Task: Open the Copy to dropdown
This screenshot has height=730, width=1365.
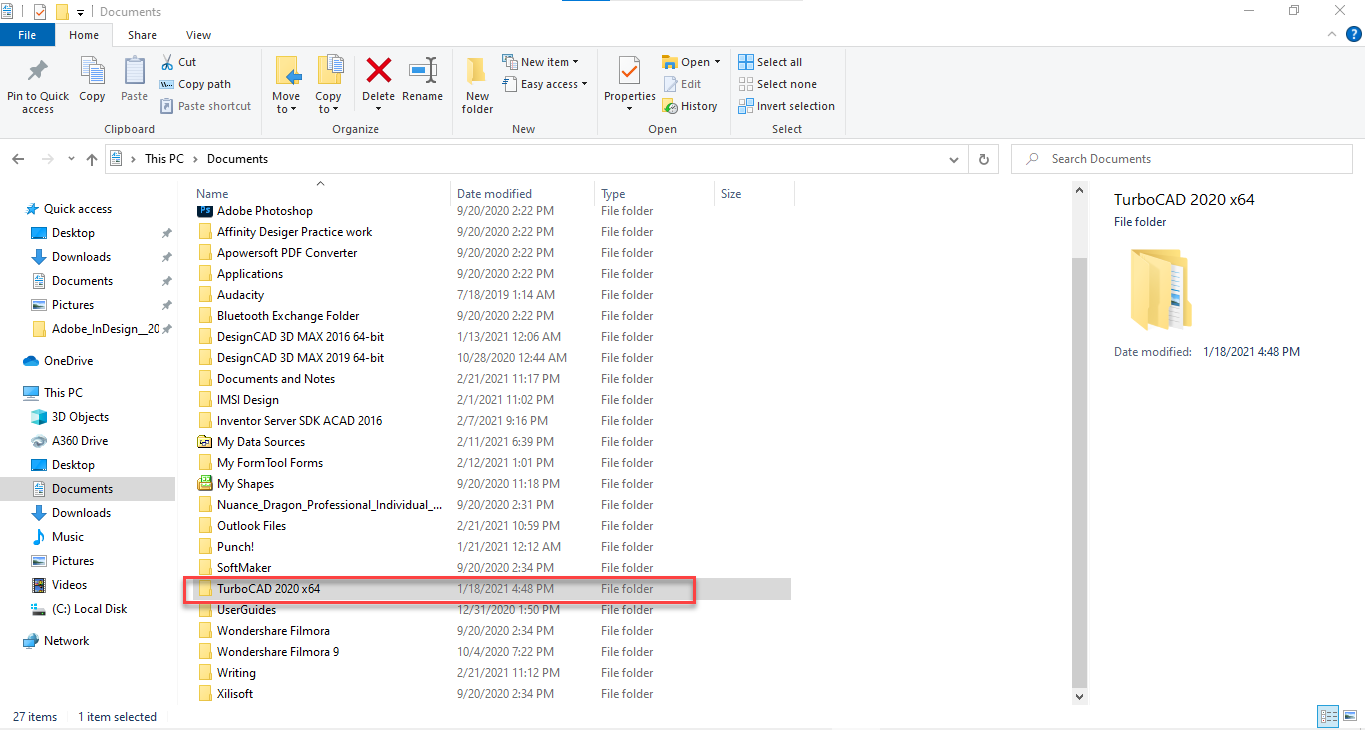Action: [x=329, y=103]
